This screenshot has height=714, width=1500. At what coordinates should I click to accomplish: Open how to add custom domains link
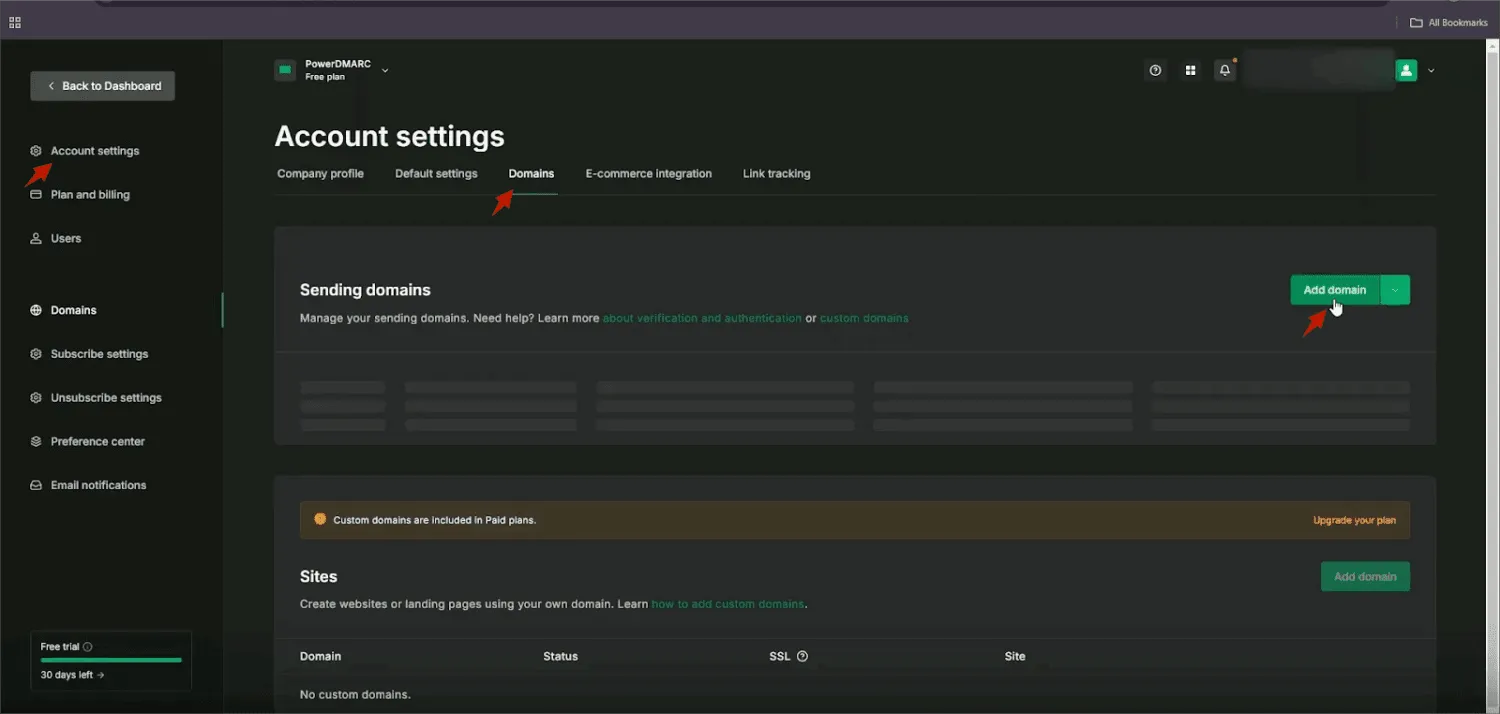tap(727, 604)
